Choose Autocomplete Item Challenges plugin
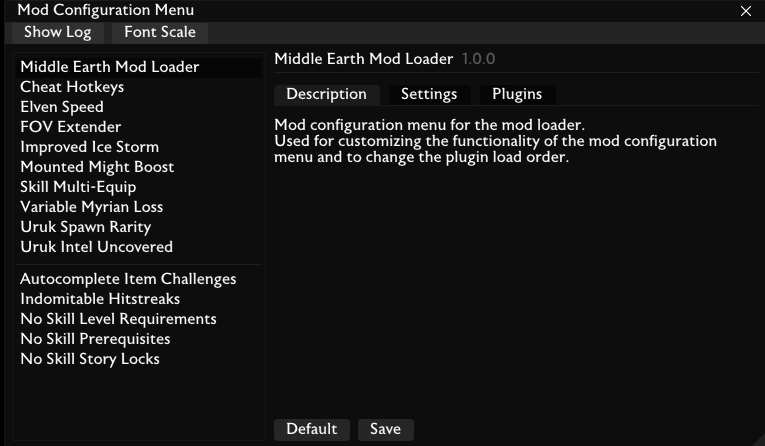This screenshot has height=446, width=765. [128, 279]
